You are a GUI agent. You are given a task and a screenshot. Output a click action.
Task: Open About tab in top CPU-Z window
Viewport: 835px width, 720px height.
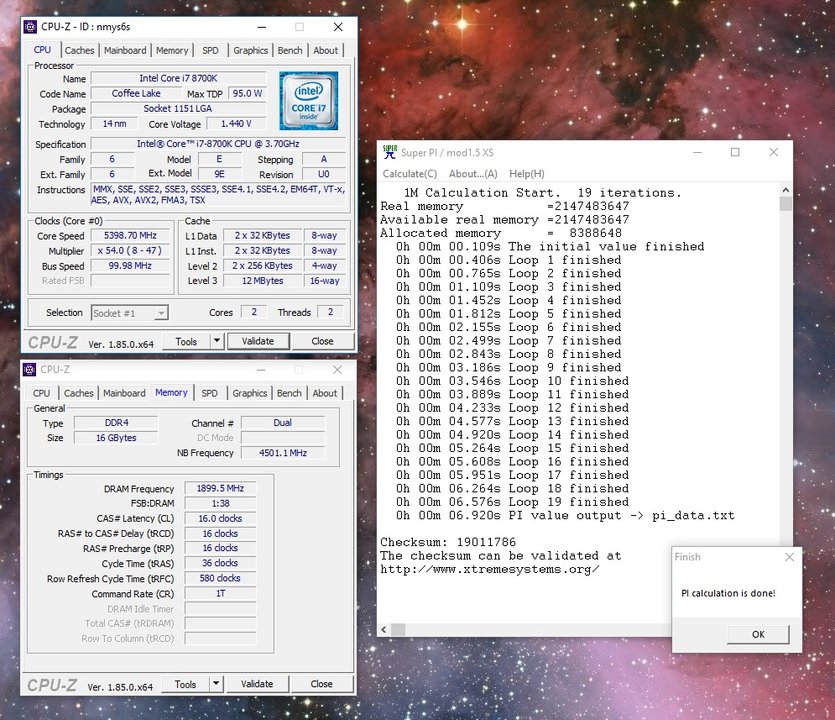click(325, 50)
